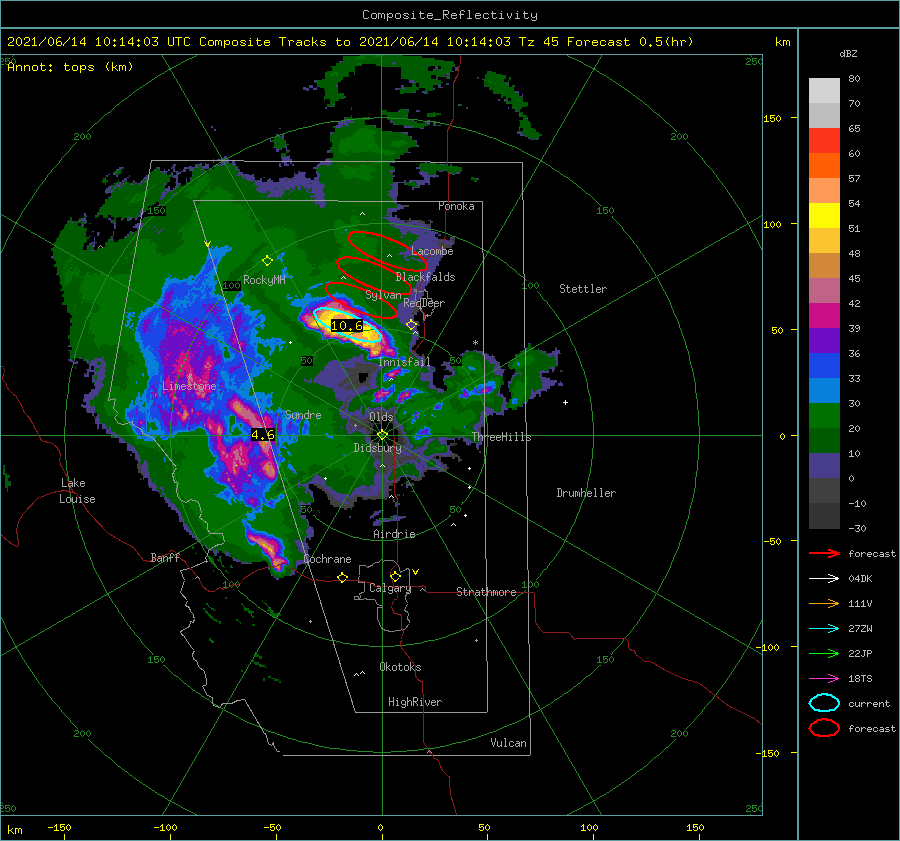The height and width of the screenshot is (841, 900).
Task: Pick the dark orange 60-57 dBZ swatch
Action: [824, 166]
